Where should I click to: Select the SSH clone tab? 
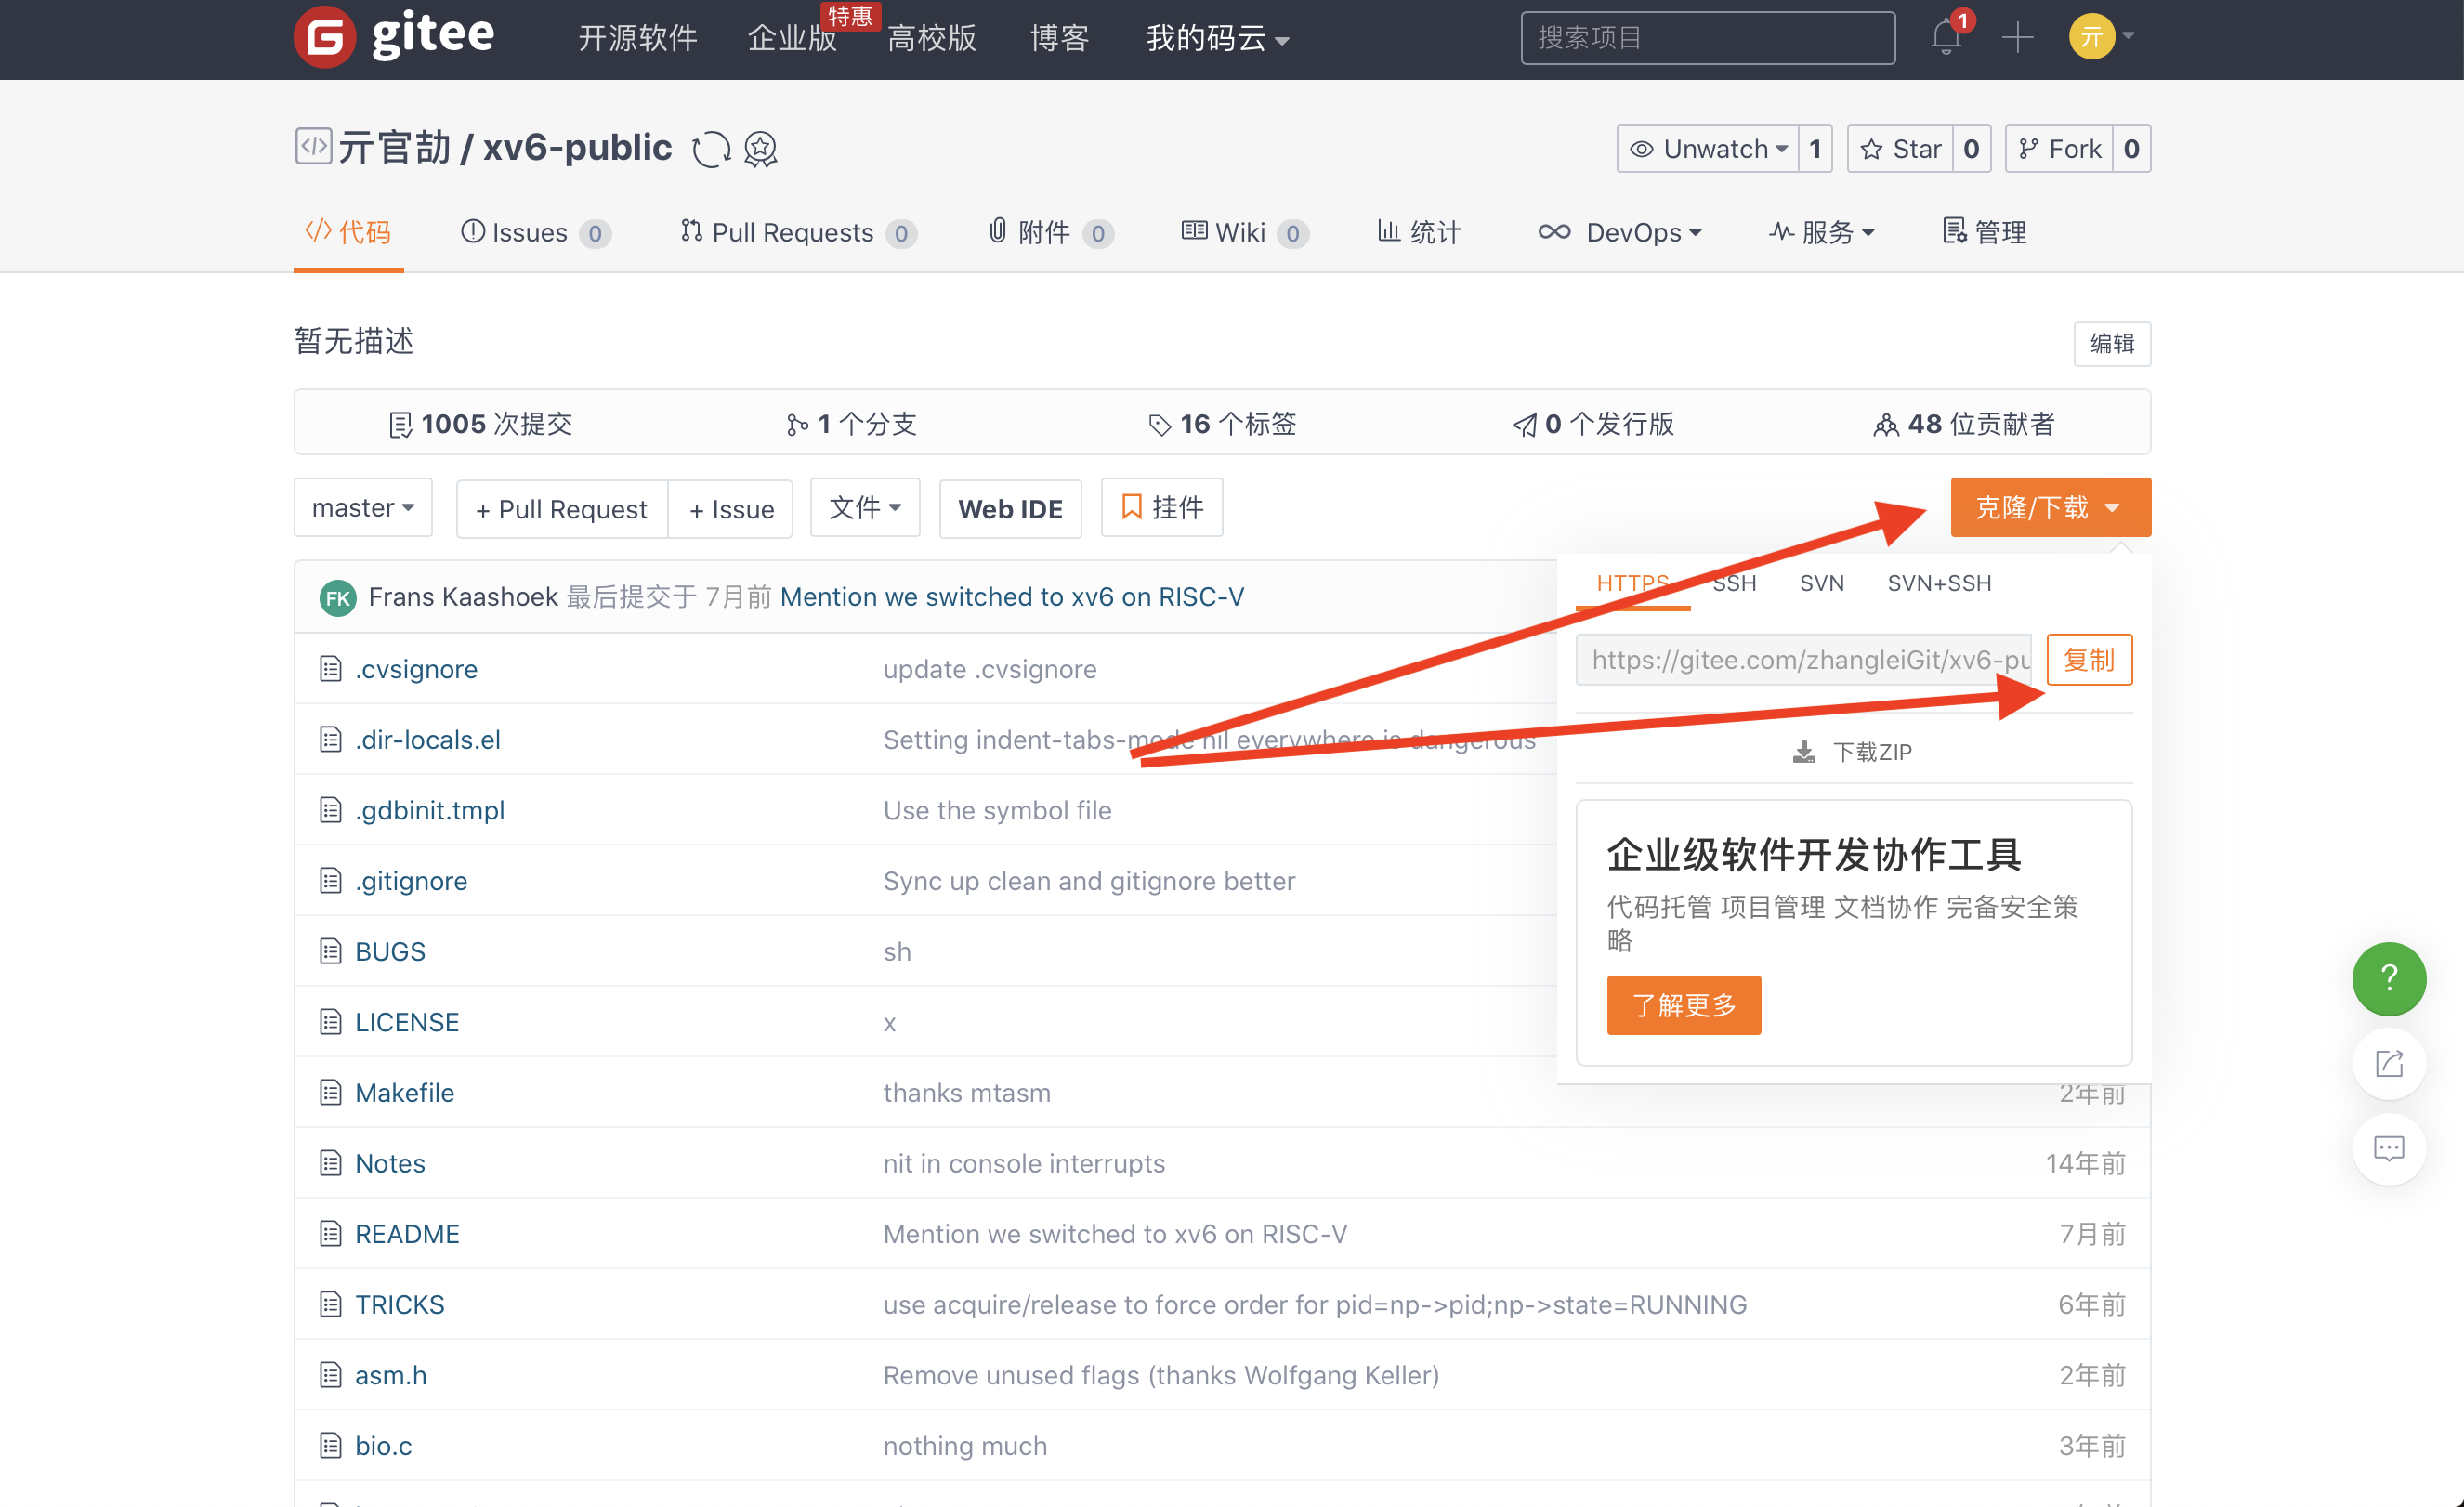click(1734, 583)
